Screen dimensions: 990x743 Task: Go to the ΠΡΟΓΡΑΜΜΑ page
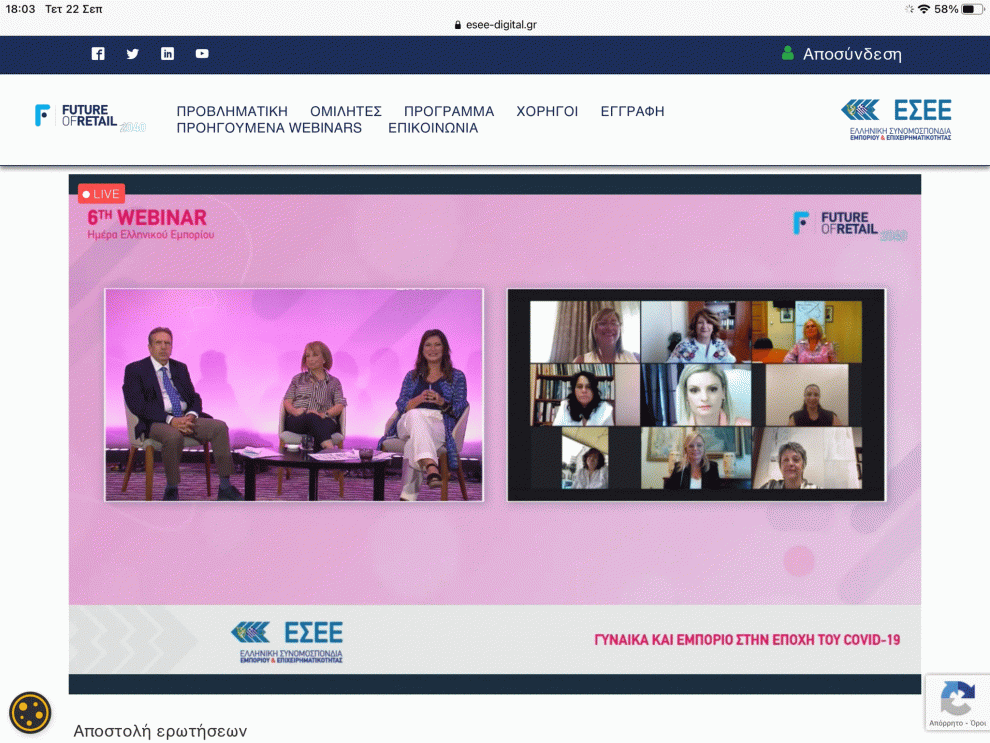click(449, 111)
